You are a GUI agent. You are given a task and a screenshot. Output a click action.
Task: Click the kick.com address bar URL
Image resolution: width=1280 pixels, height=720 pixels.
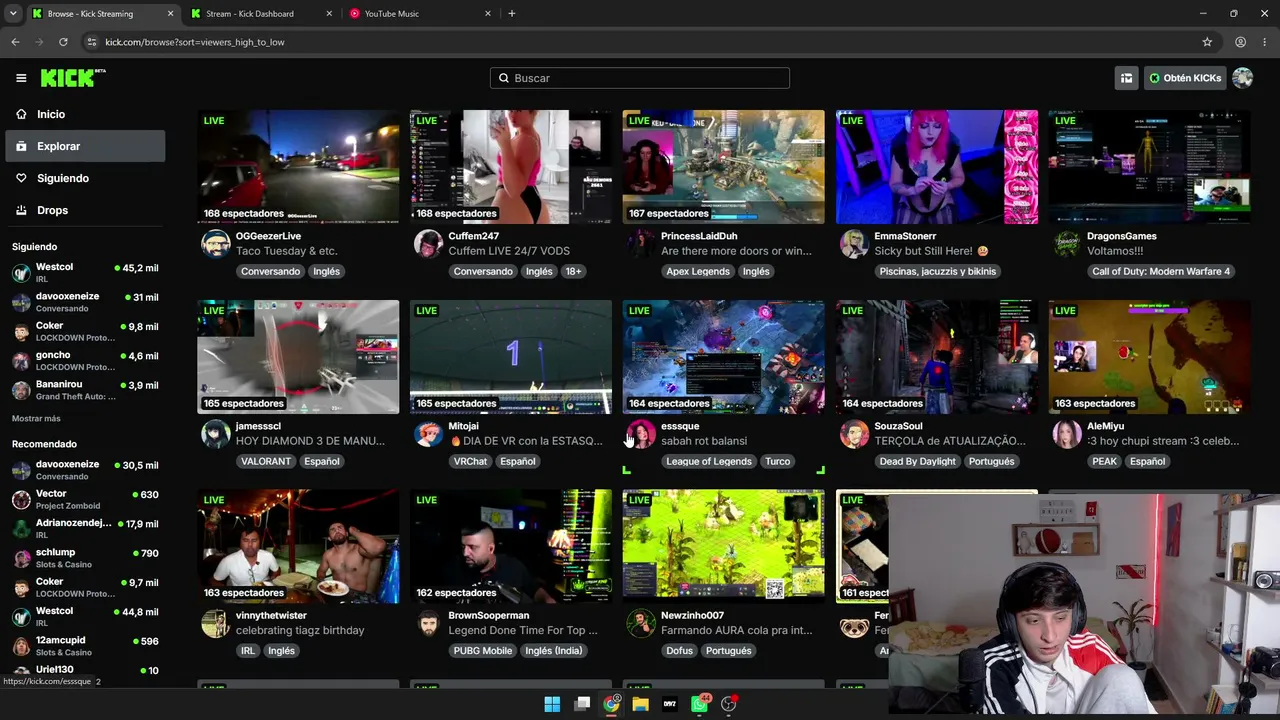[x=195, y=42]
